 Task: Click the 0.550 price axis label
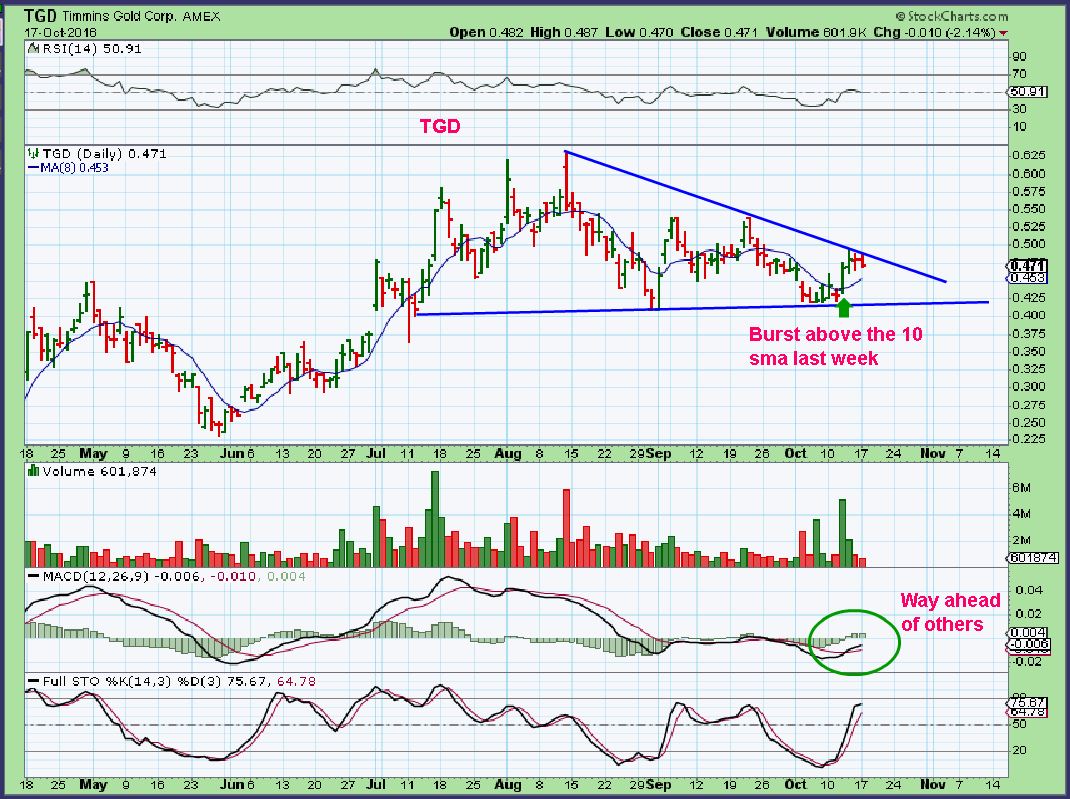tap(1028, 209)
